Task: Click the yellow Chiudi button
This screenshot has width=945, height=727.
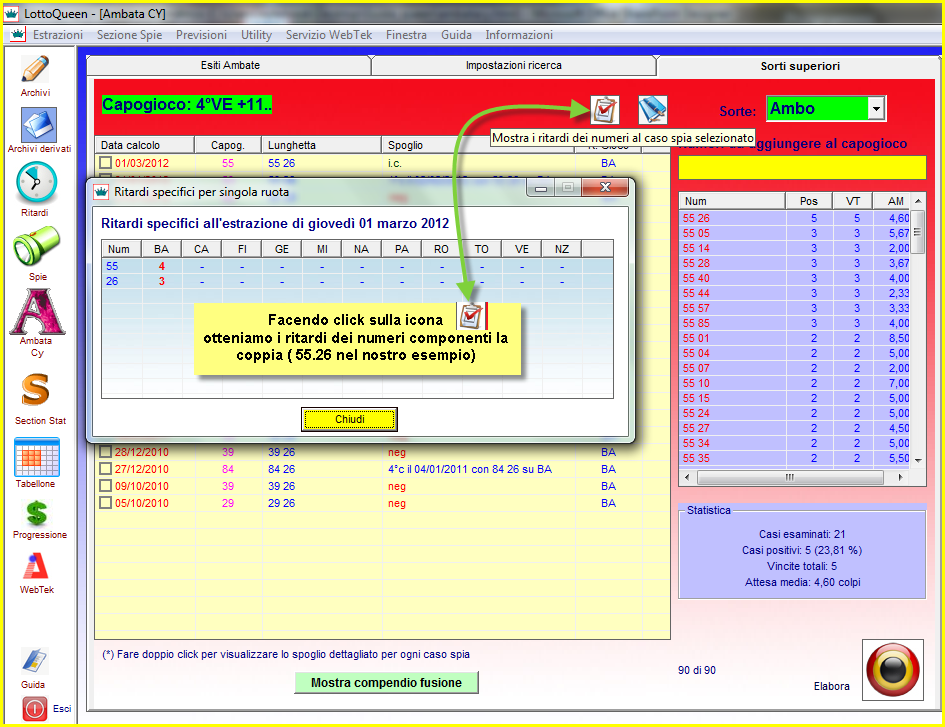Action: (350, 419)
